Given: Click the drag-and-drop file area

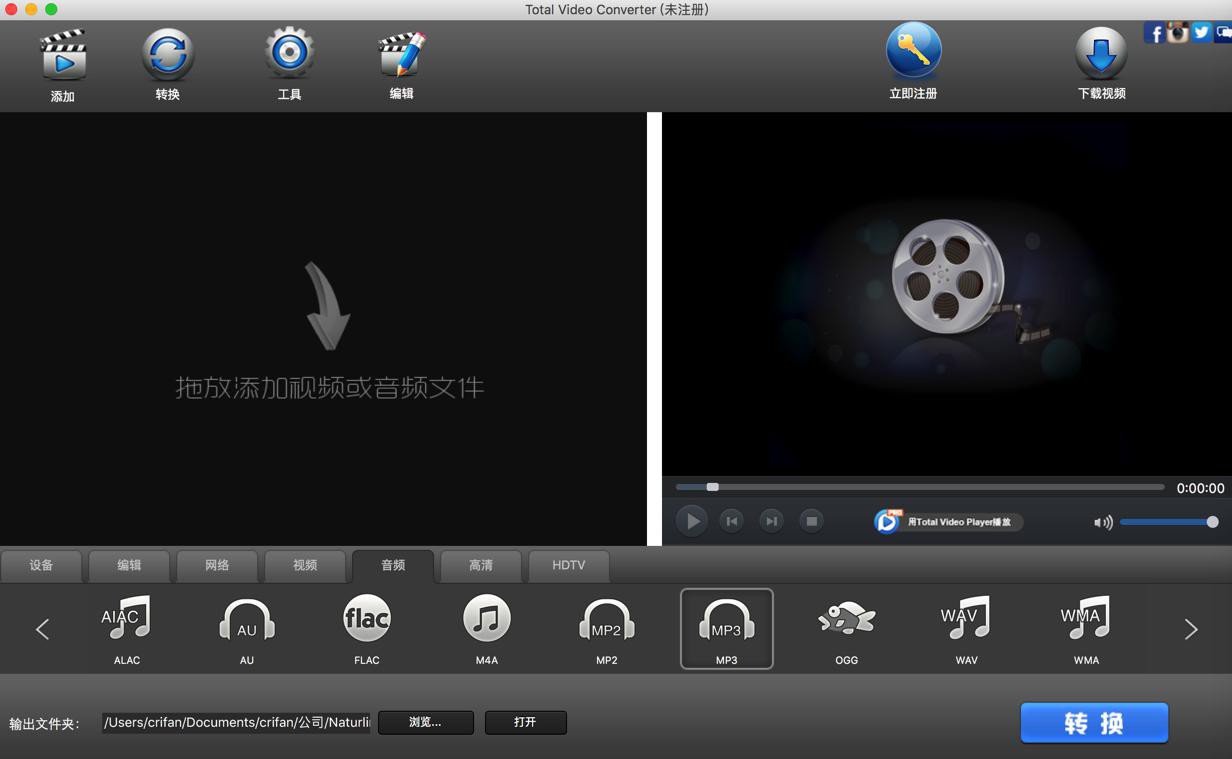Looking at the screenshot, I should pyautogui.click(x=323, y=329).
